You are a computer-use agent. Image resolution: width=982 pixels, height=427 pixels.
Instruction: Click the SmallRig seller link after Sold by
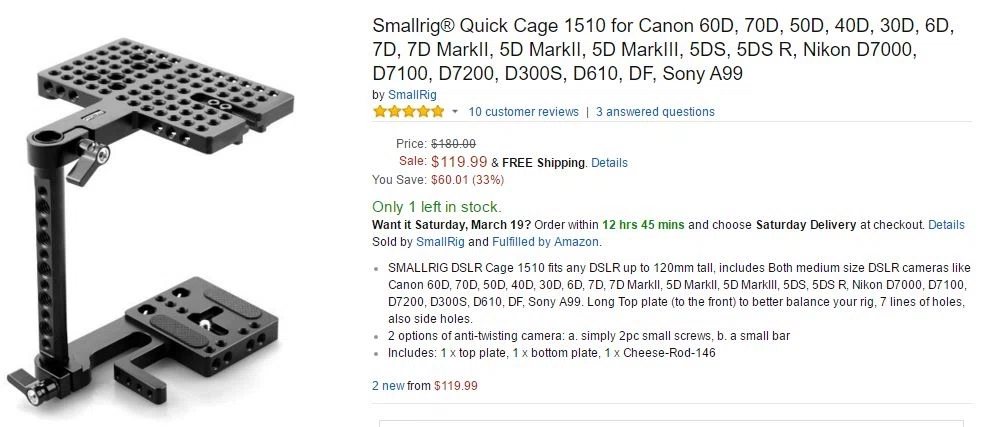tap(441, 242)
